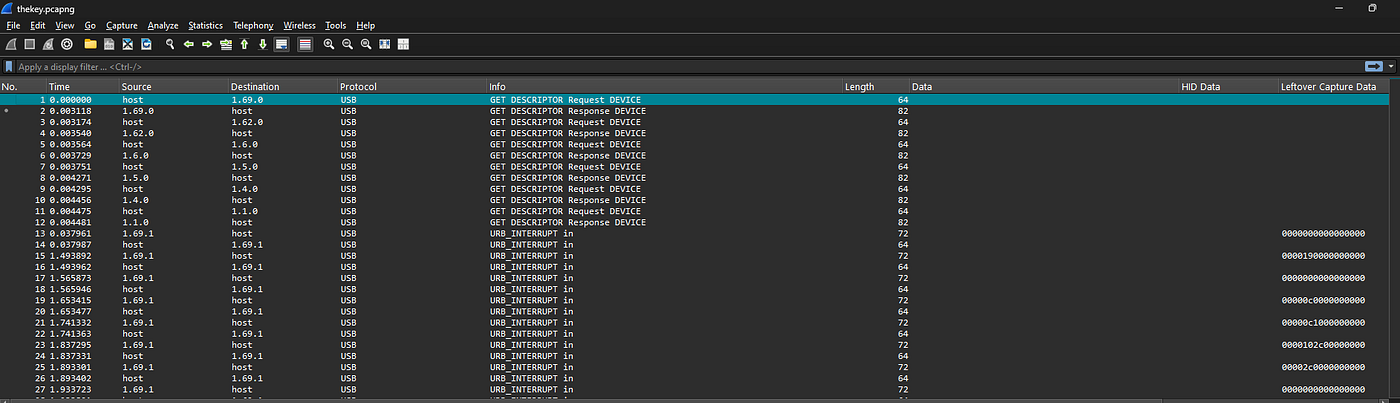Open the Edit menu
Screen dimensions: 1400x403
(38, 25)
